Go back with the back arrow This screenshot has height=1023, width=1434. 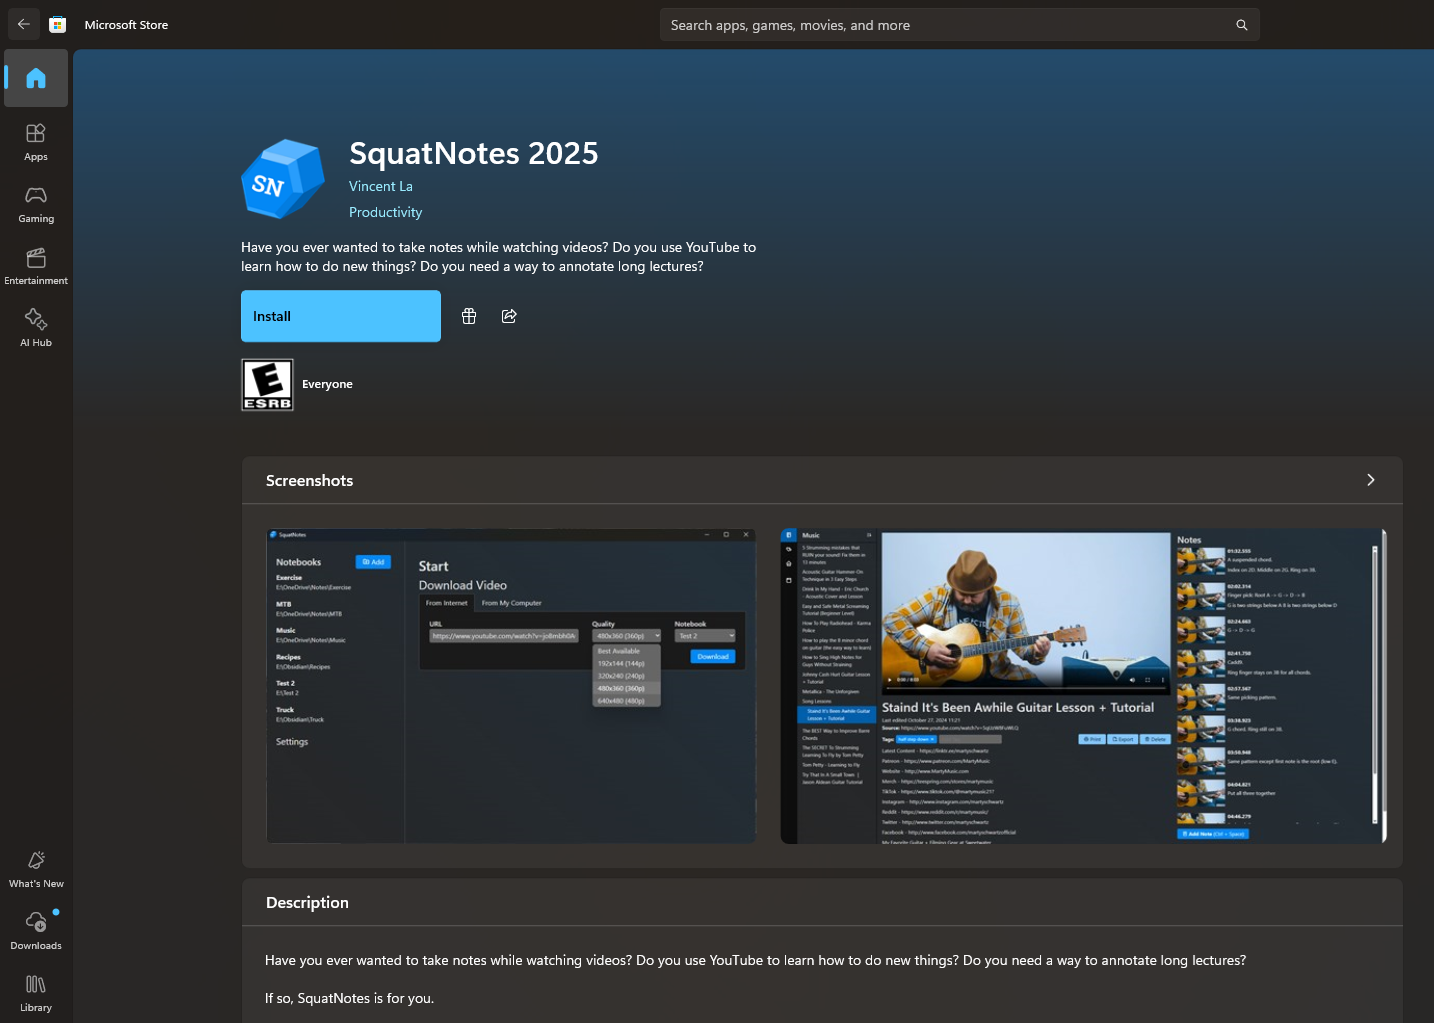(24, 24)
